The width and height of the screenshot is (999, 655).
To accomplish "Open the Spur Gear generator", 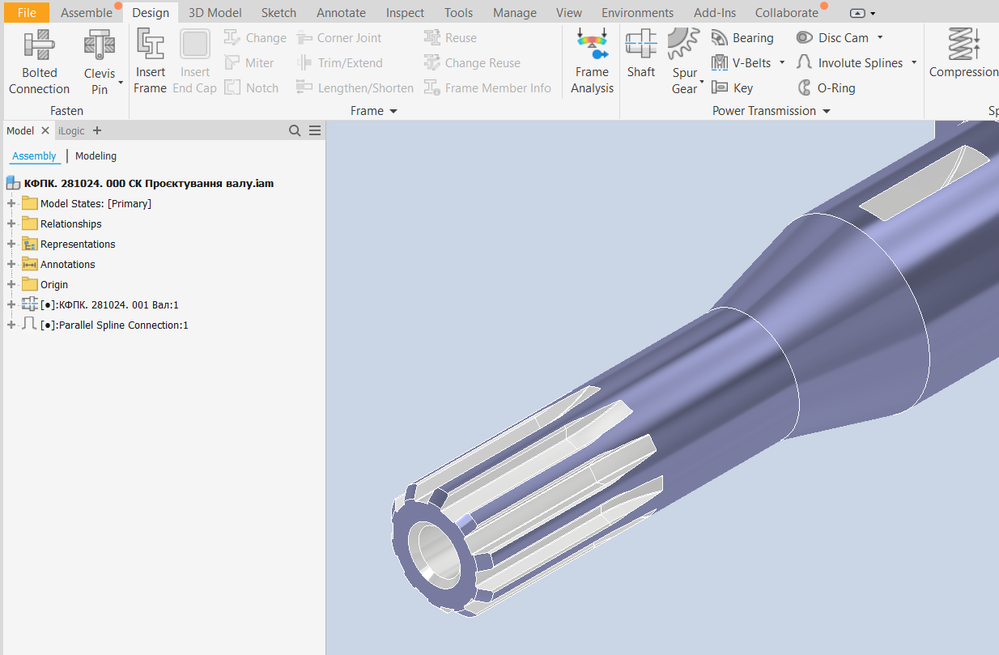I will pyautogui.click(x=684, y=61).
